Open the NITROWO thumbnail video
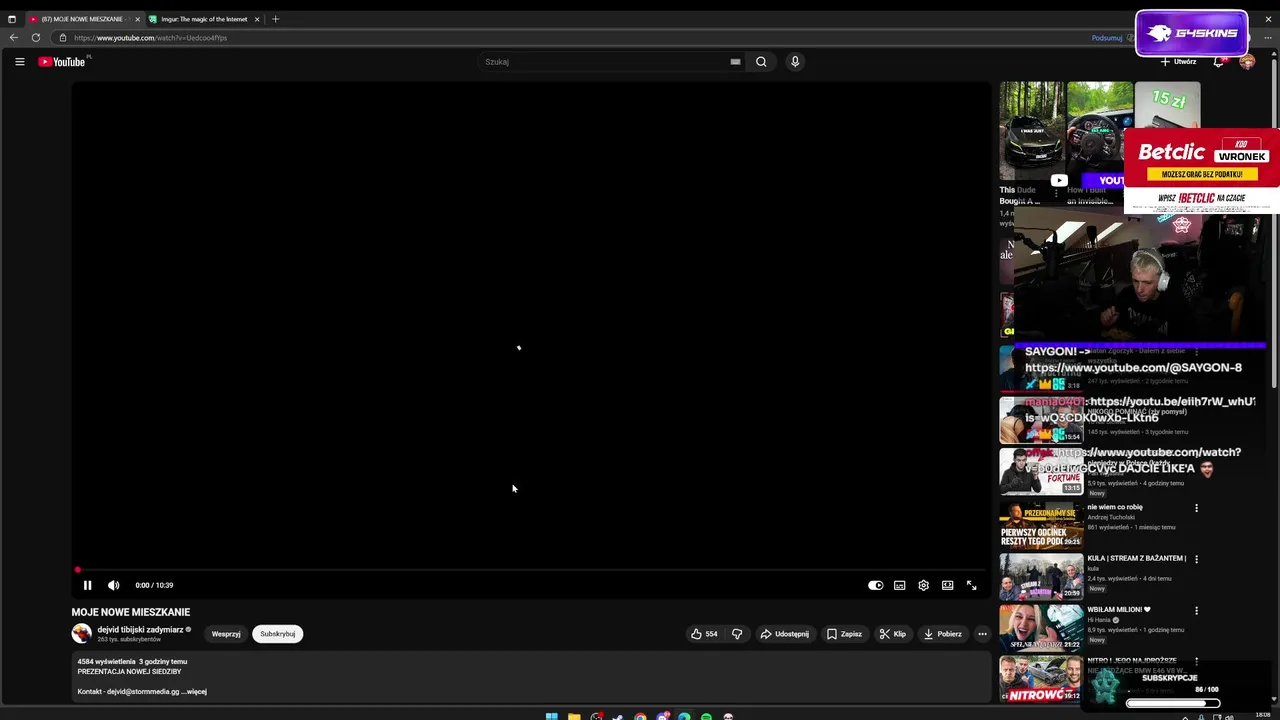This screenshot has width=1280, height=720. [x=1041, y=680]
